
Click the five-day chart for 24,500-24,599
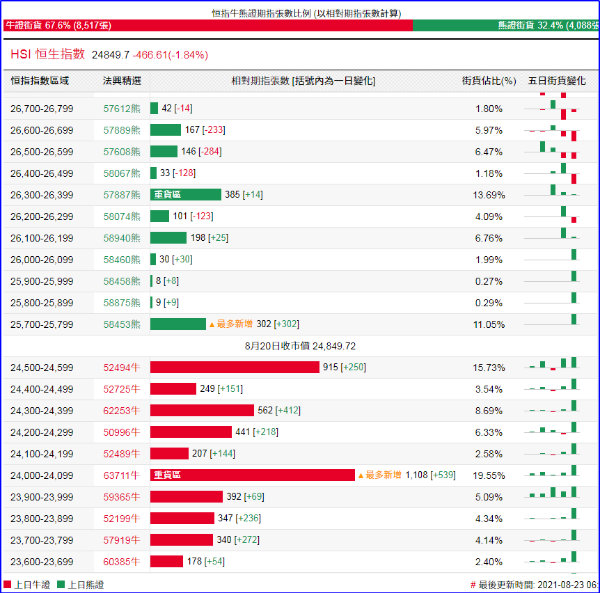(x=552, y=365)
